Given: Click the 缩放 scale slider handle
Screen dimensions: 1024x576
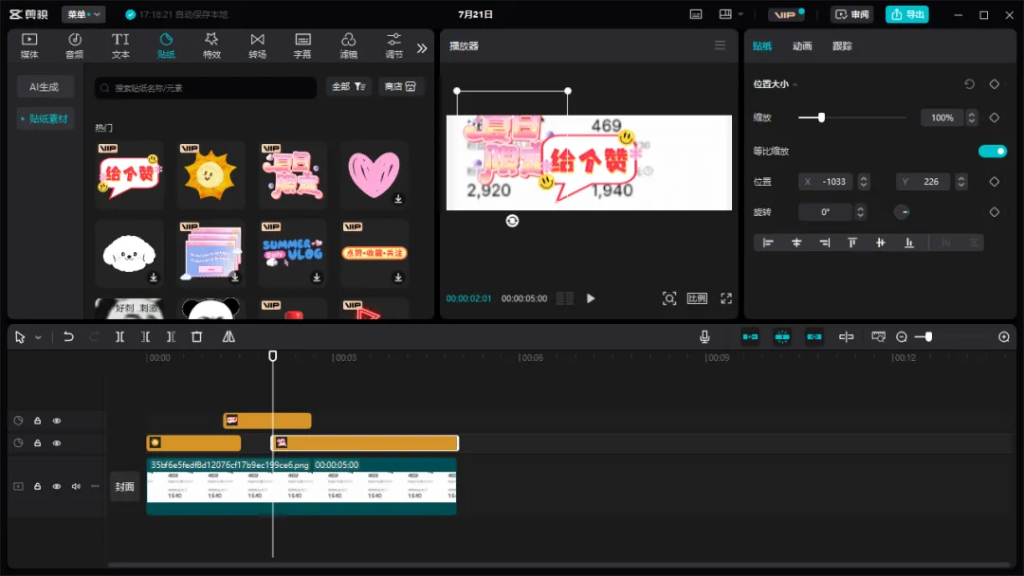Looking at the screenshot, I should [822, 118].
